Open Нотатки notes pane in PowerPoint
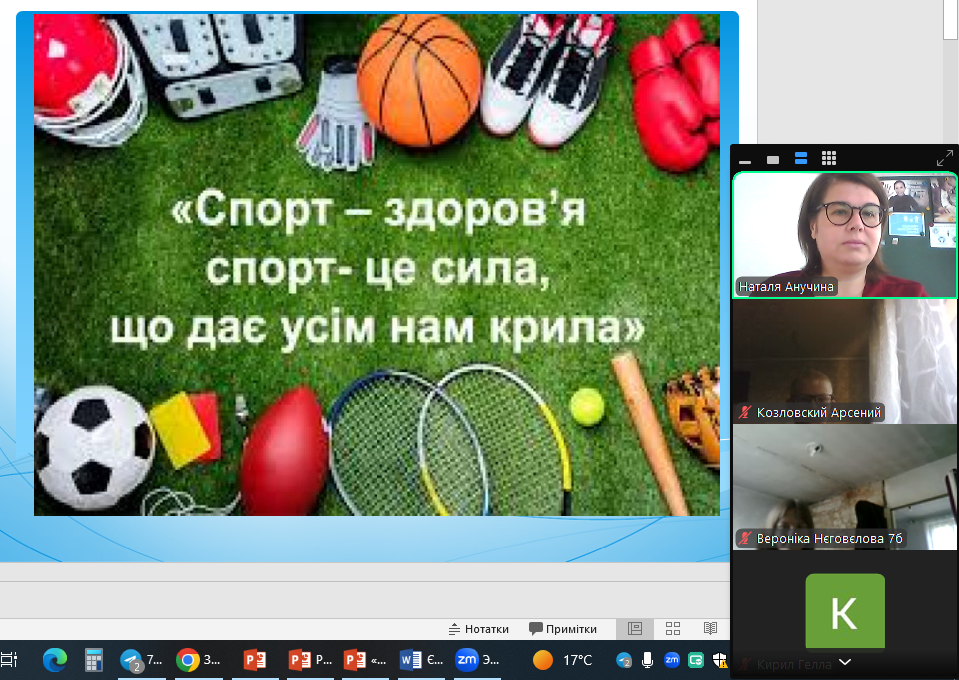This screenshot has width=959, height=680. (x=478, y=629)
